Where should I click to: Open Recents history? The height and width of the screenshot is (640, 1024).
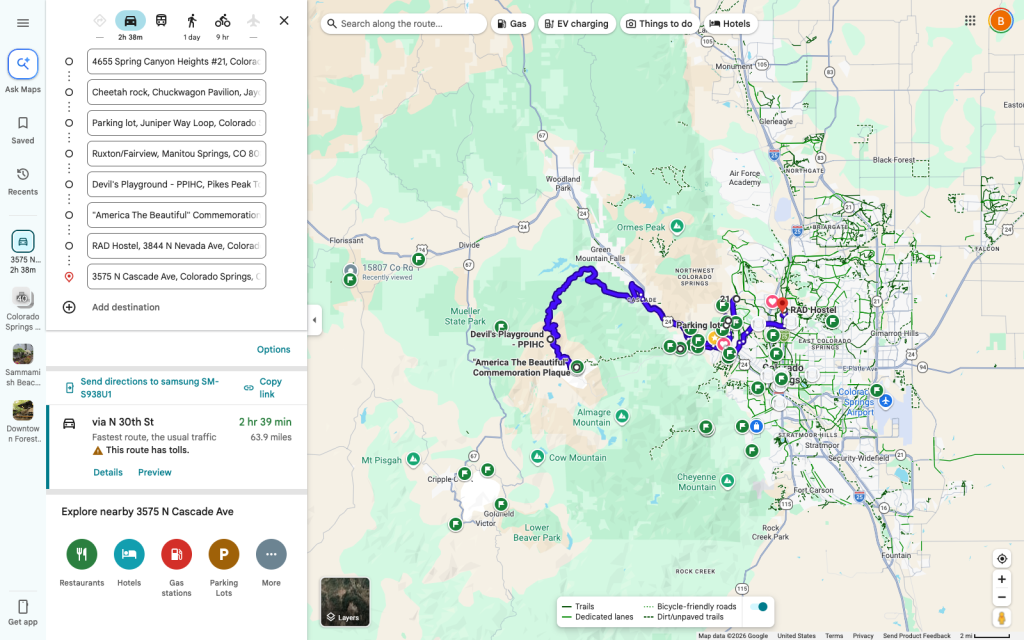click(23, 181)
